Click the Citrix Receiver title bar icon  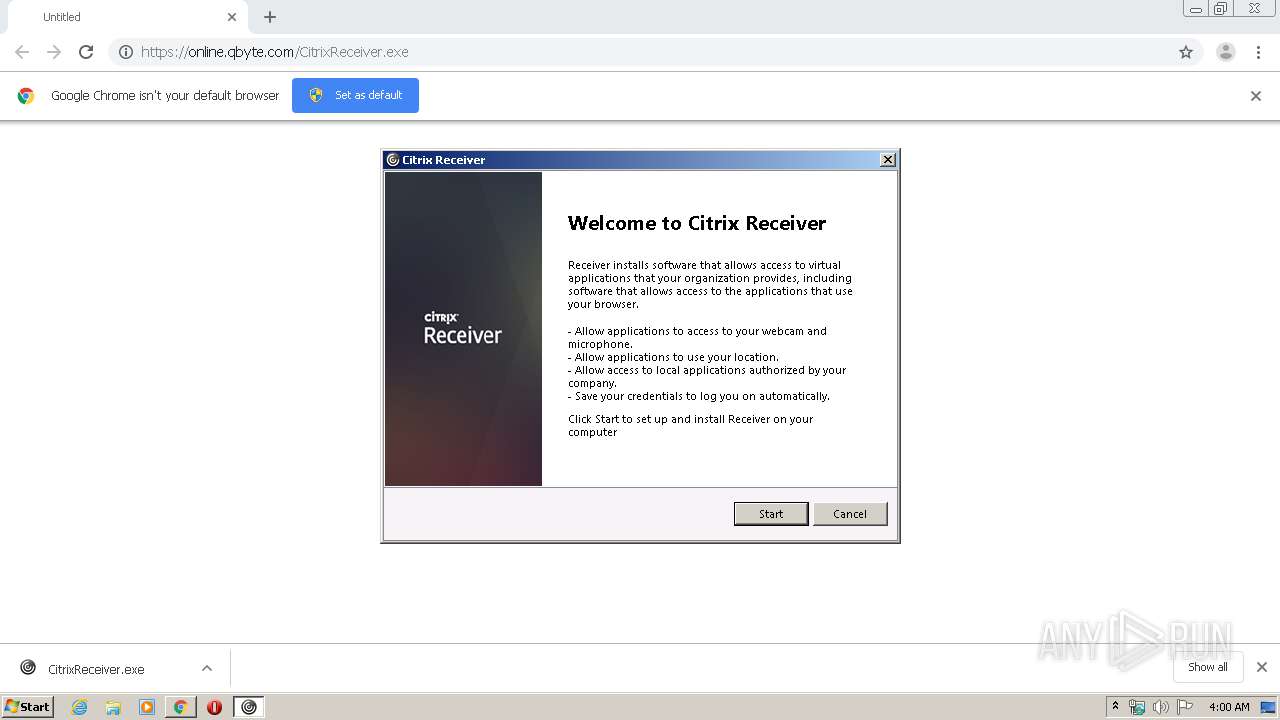pos(393,160)
